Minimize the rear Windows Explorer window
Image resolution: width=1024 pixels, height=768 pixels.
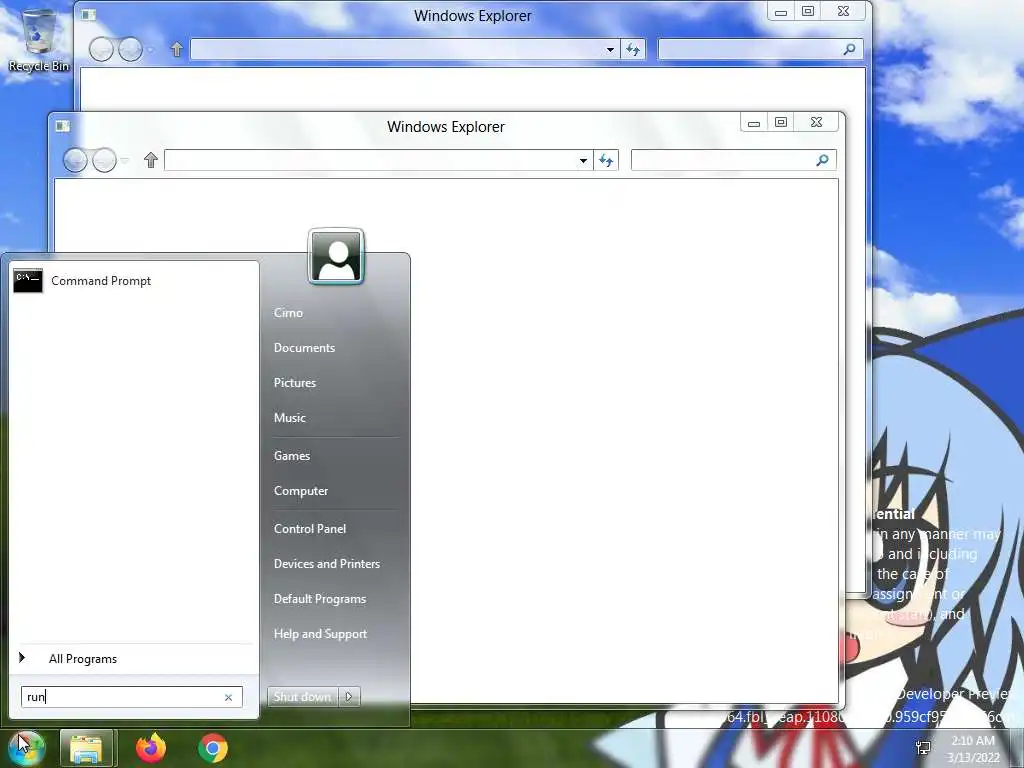pyautogui.click(x=780, y=12)
